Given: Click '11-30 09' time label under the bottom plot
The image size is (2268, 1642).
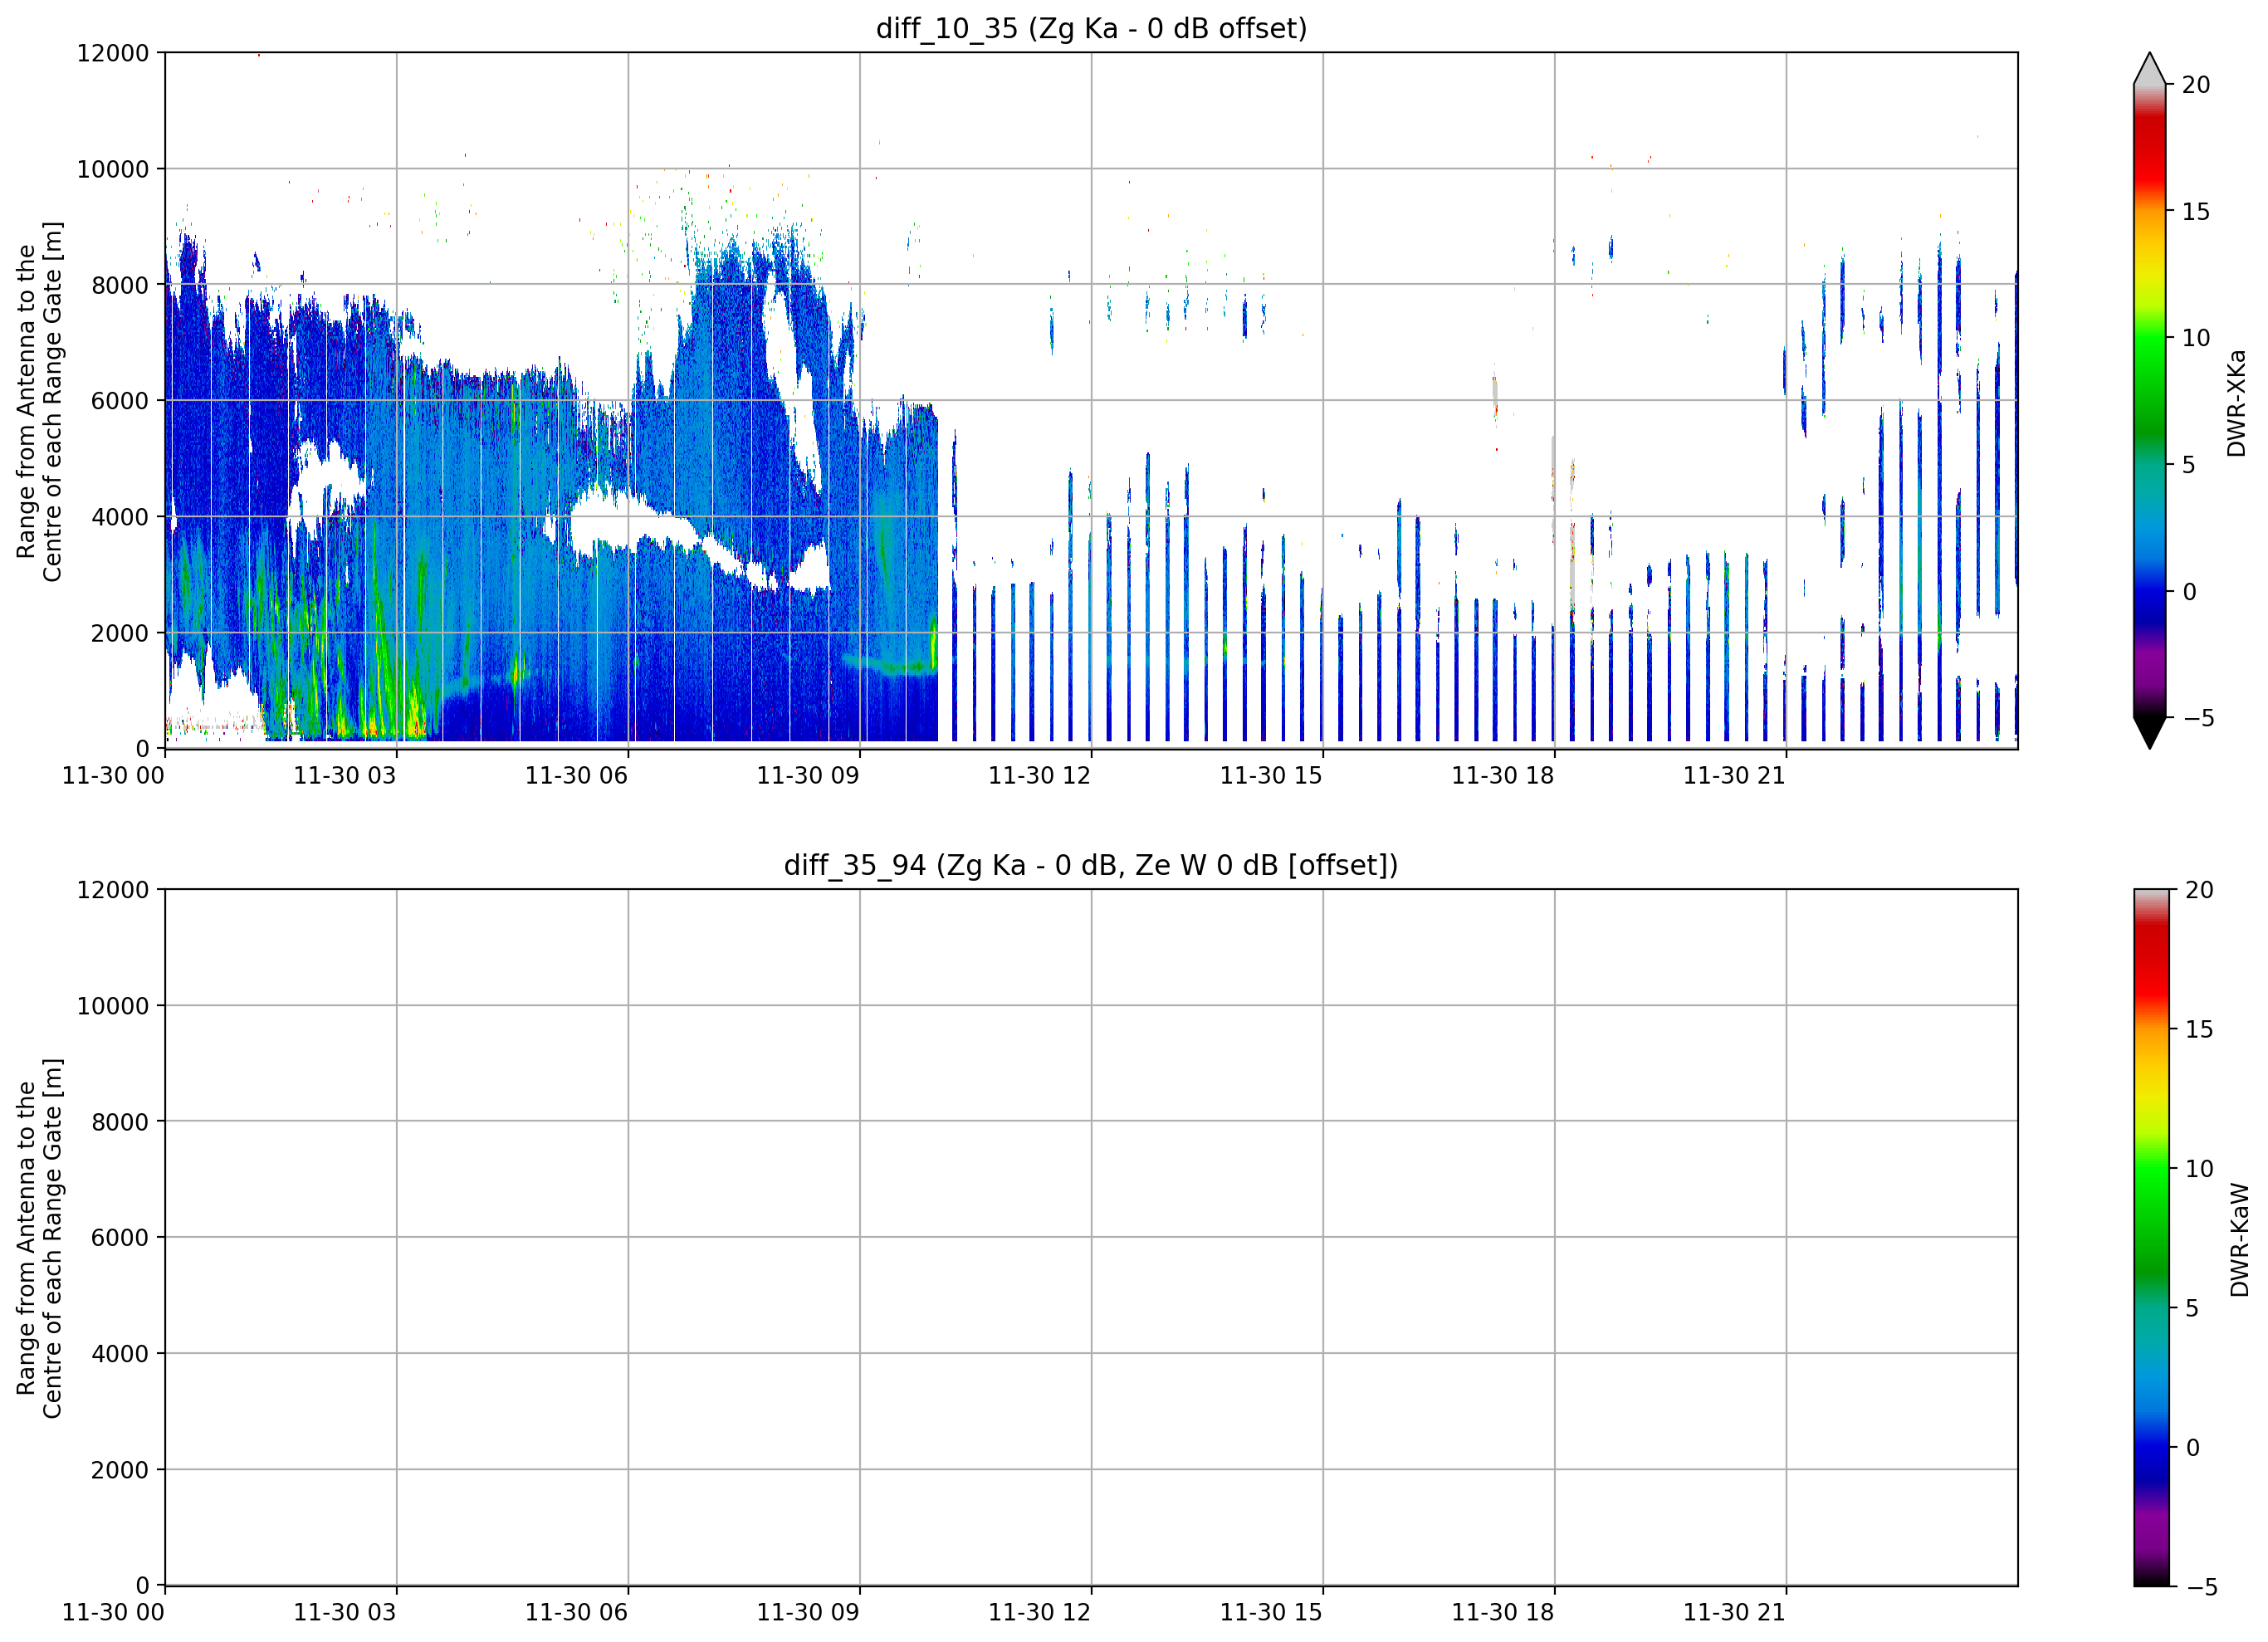Looking at the screenshot, I should (x=808, y=1613).
